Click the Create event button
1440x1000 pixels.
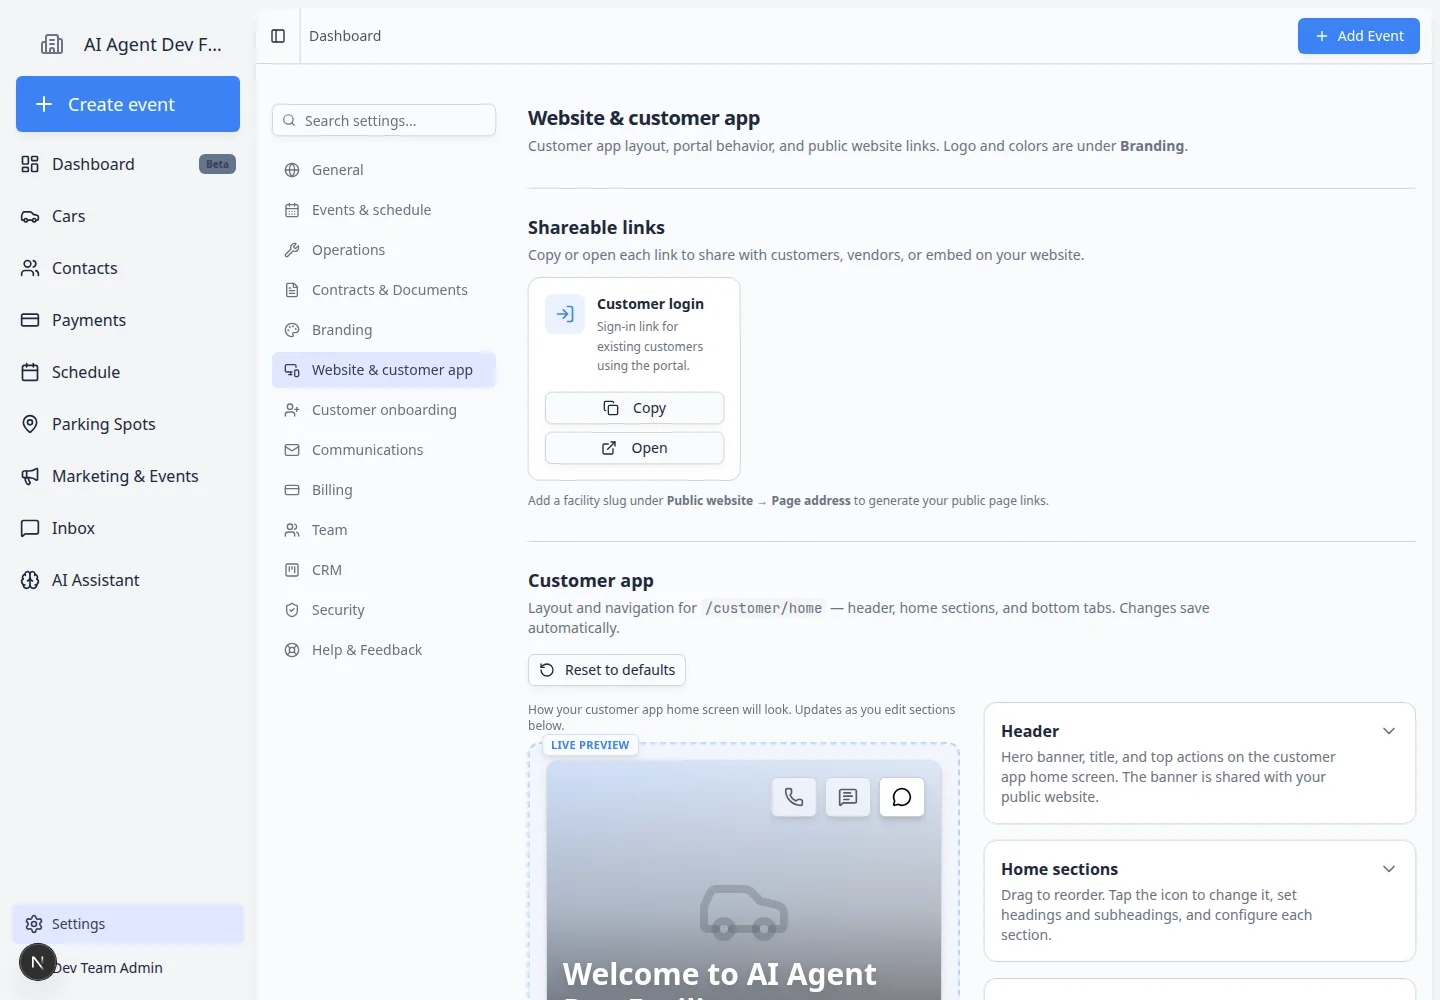(x=128, y=104)
